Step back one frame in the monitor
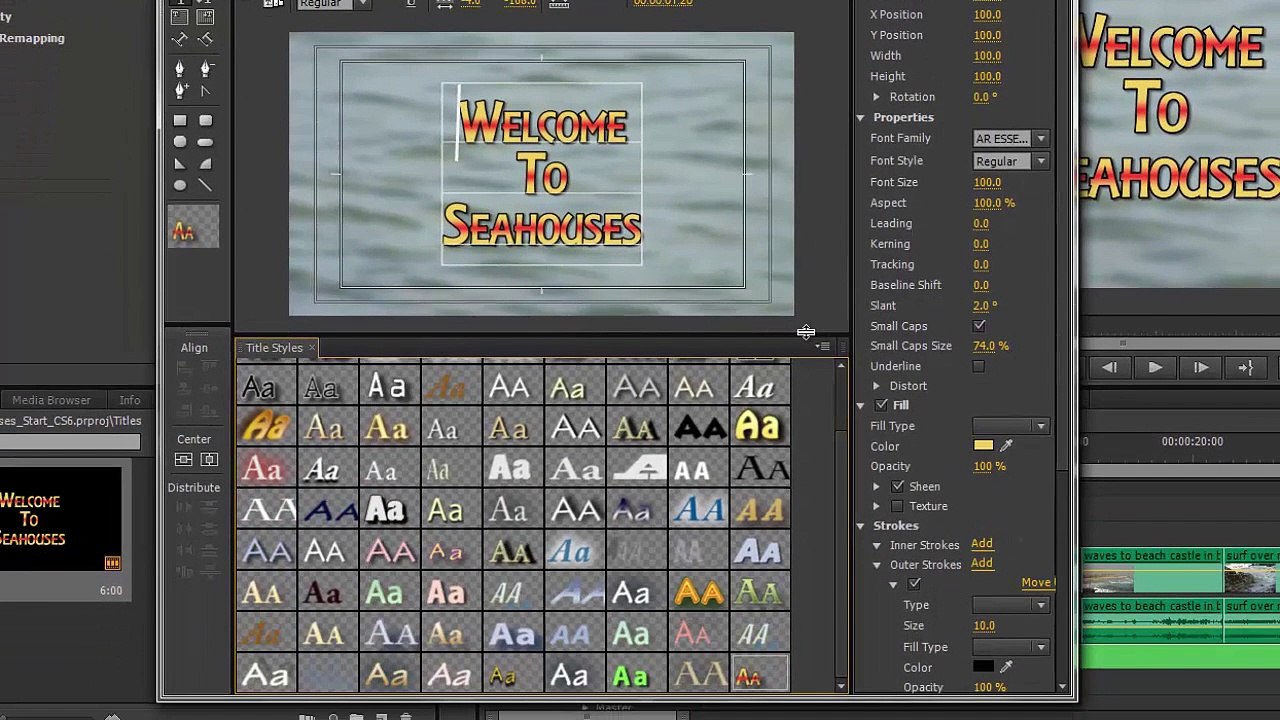This screenshot has height=720, width=1280. click(x=1109, y=368)
